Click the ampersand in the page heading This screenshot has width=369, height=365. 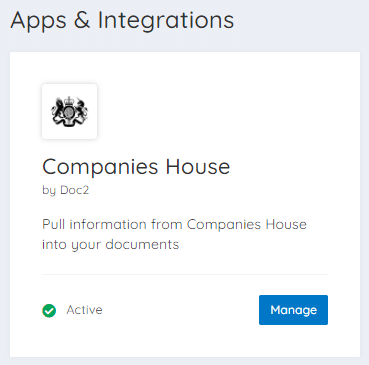click(82, 20)
